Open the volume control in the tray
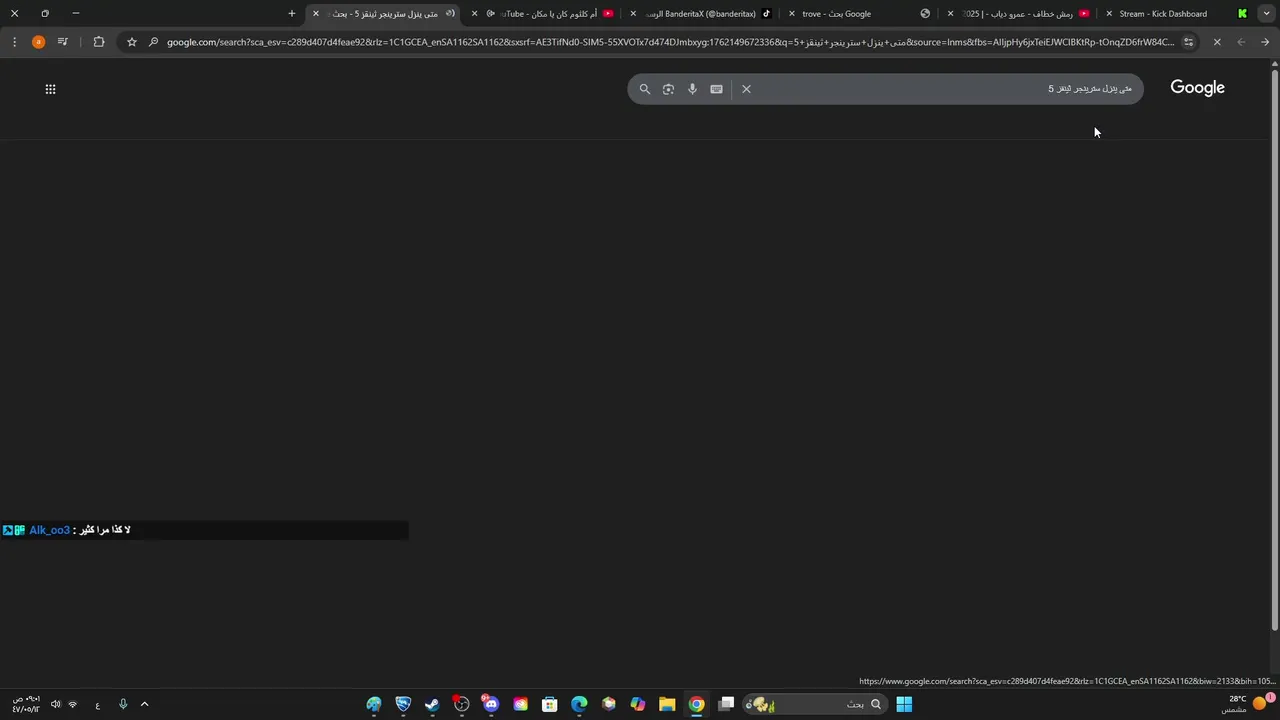The width and height of the screenshot is (1280, 720). click(x=55, y=704)
